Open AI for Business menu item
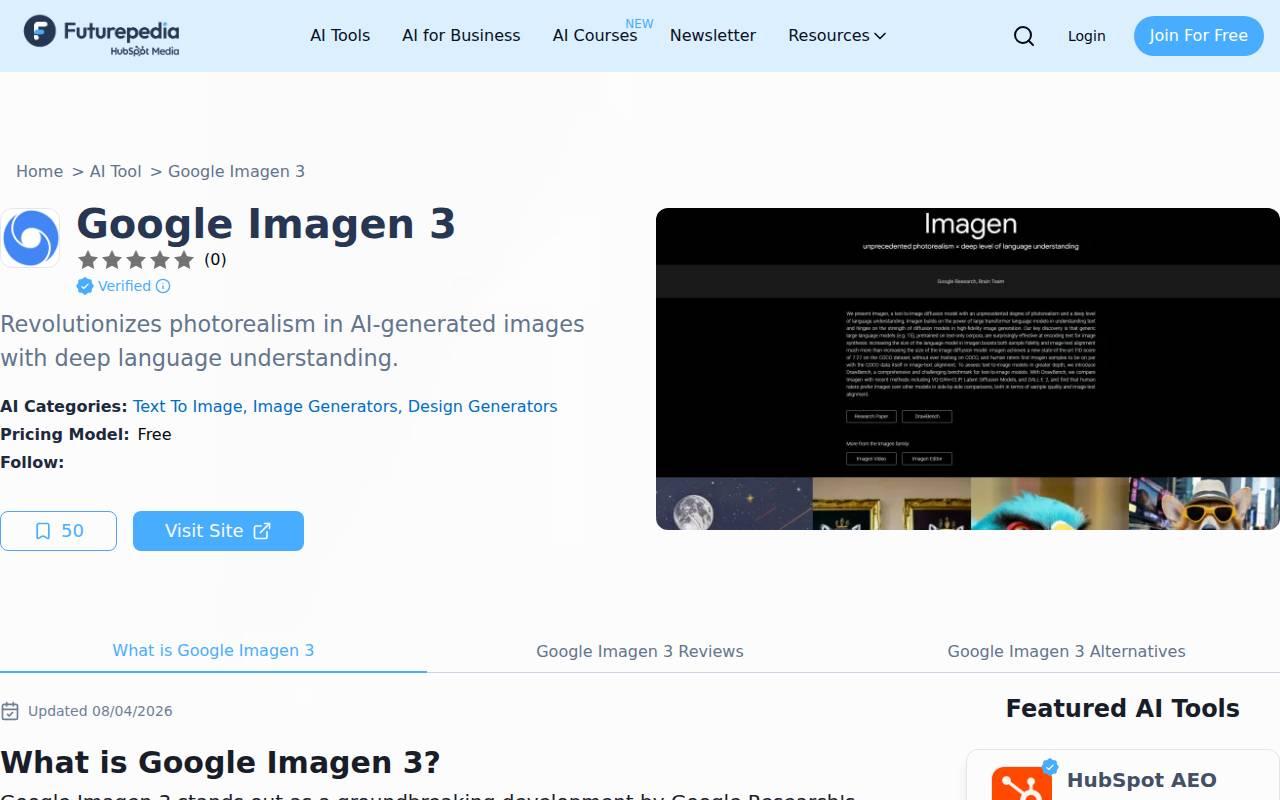 (461, 35)
